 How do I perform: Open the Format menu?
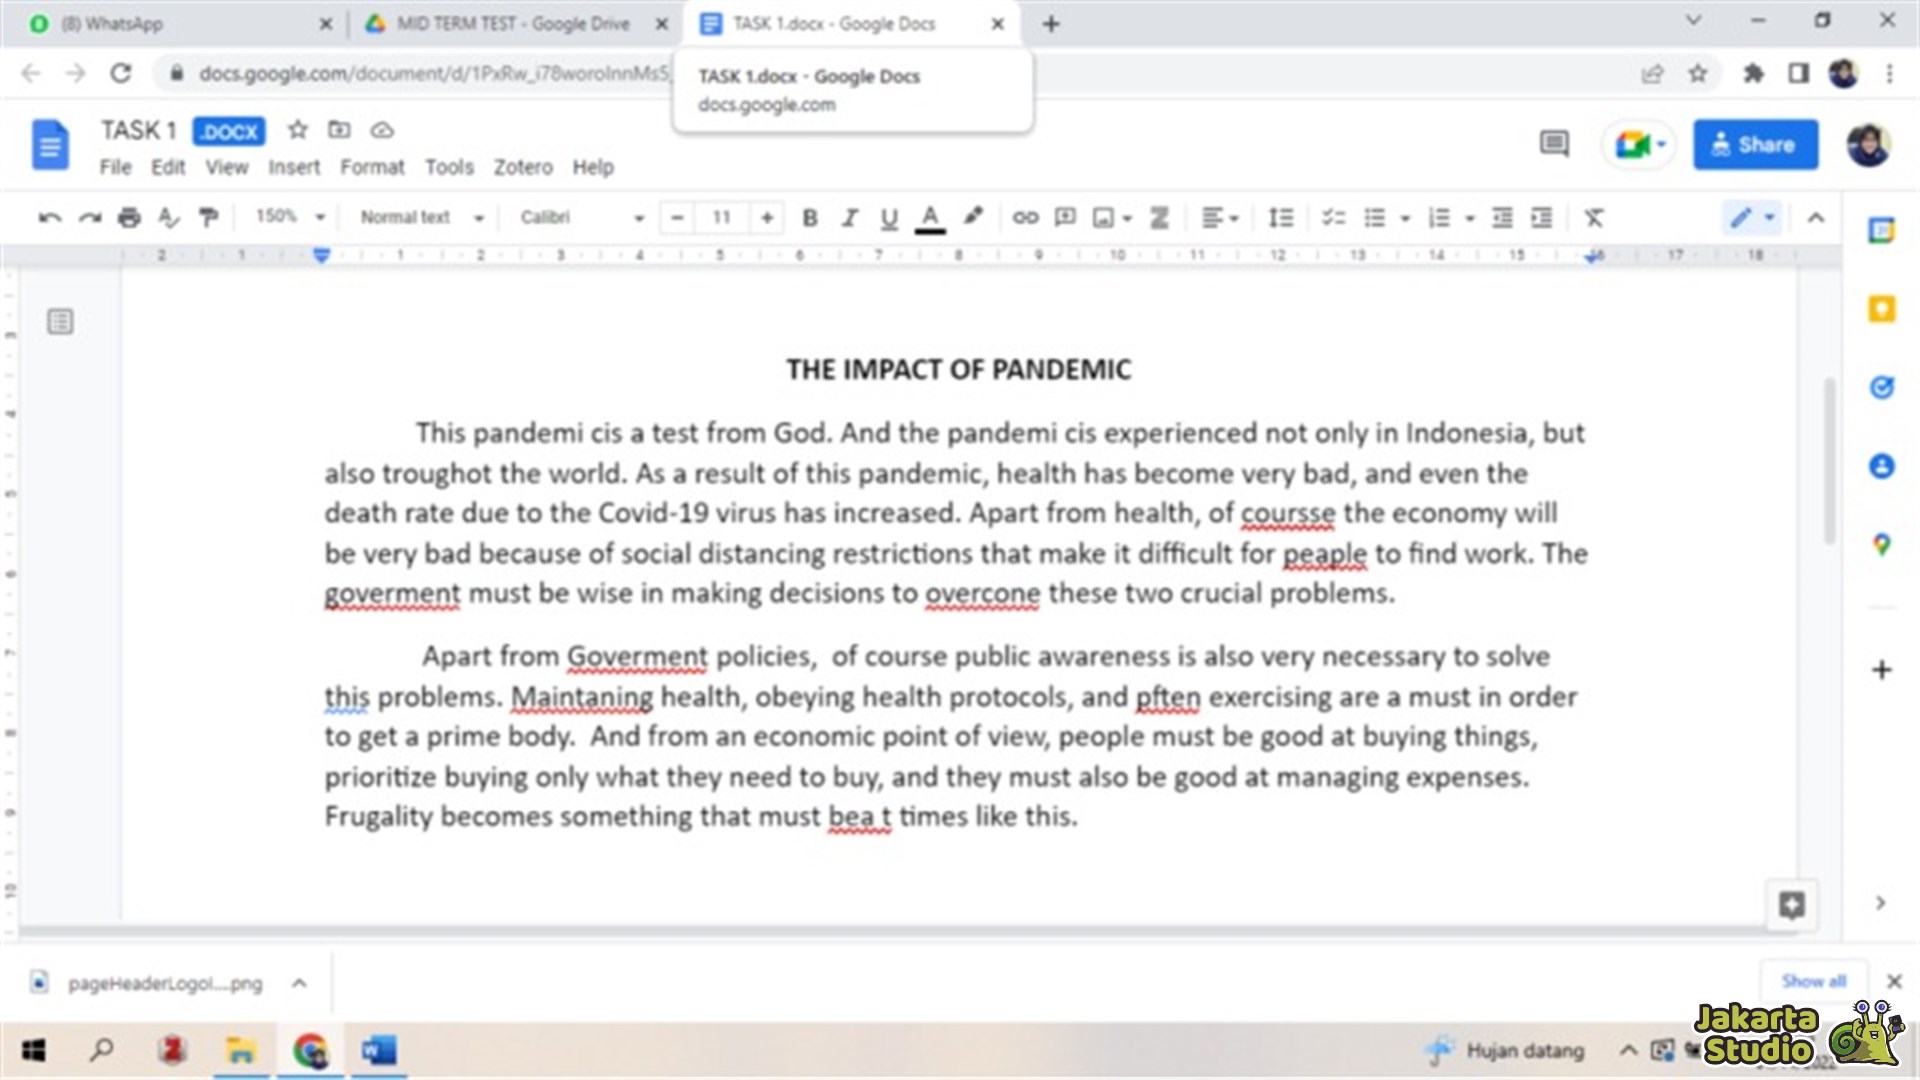click(x=372, y=167)
